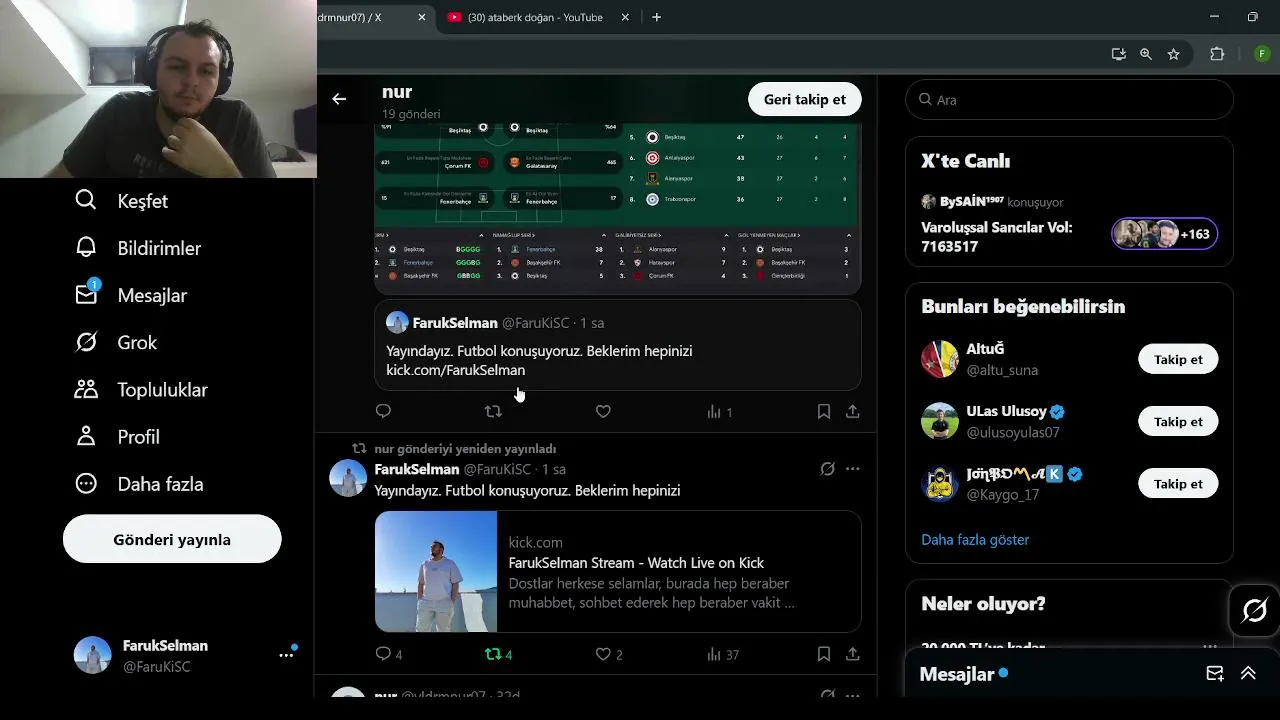1280x720 pixels.
Task: Like the FarukSelman post with 2 likes
Action: [609, 654]
